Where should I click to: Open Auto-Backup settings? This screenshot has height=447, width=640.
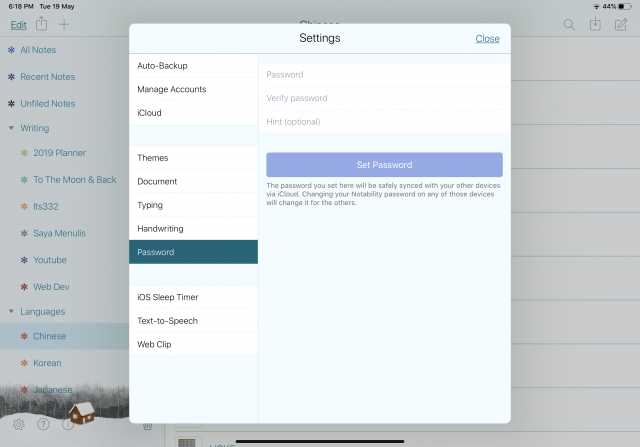193,66
